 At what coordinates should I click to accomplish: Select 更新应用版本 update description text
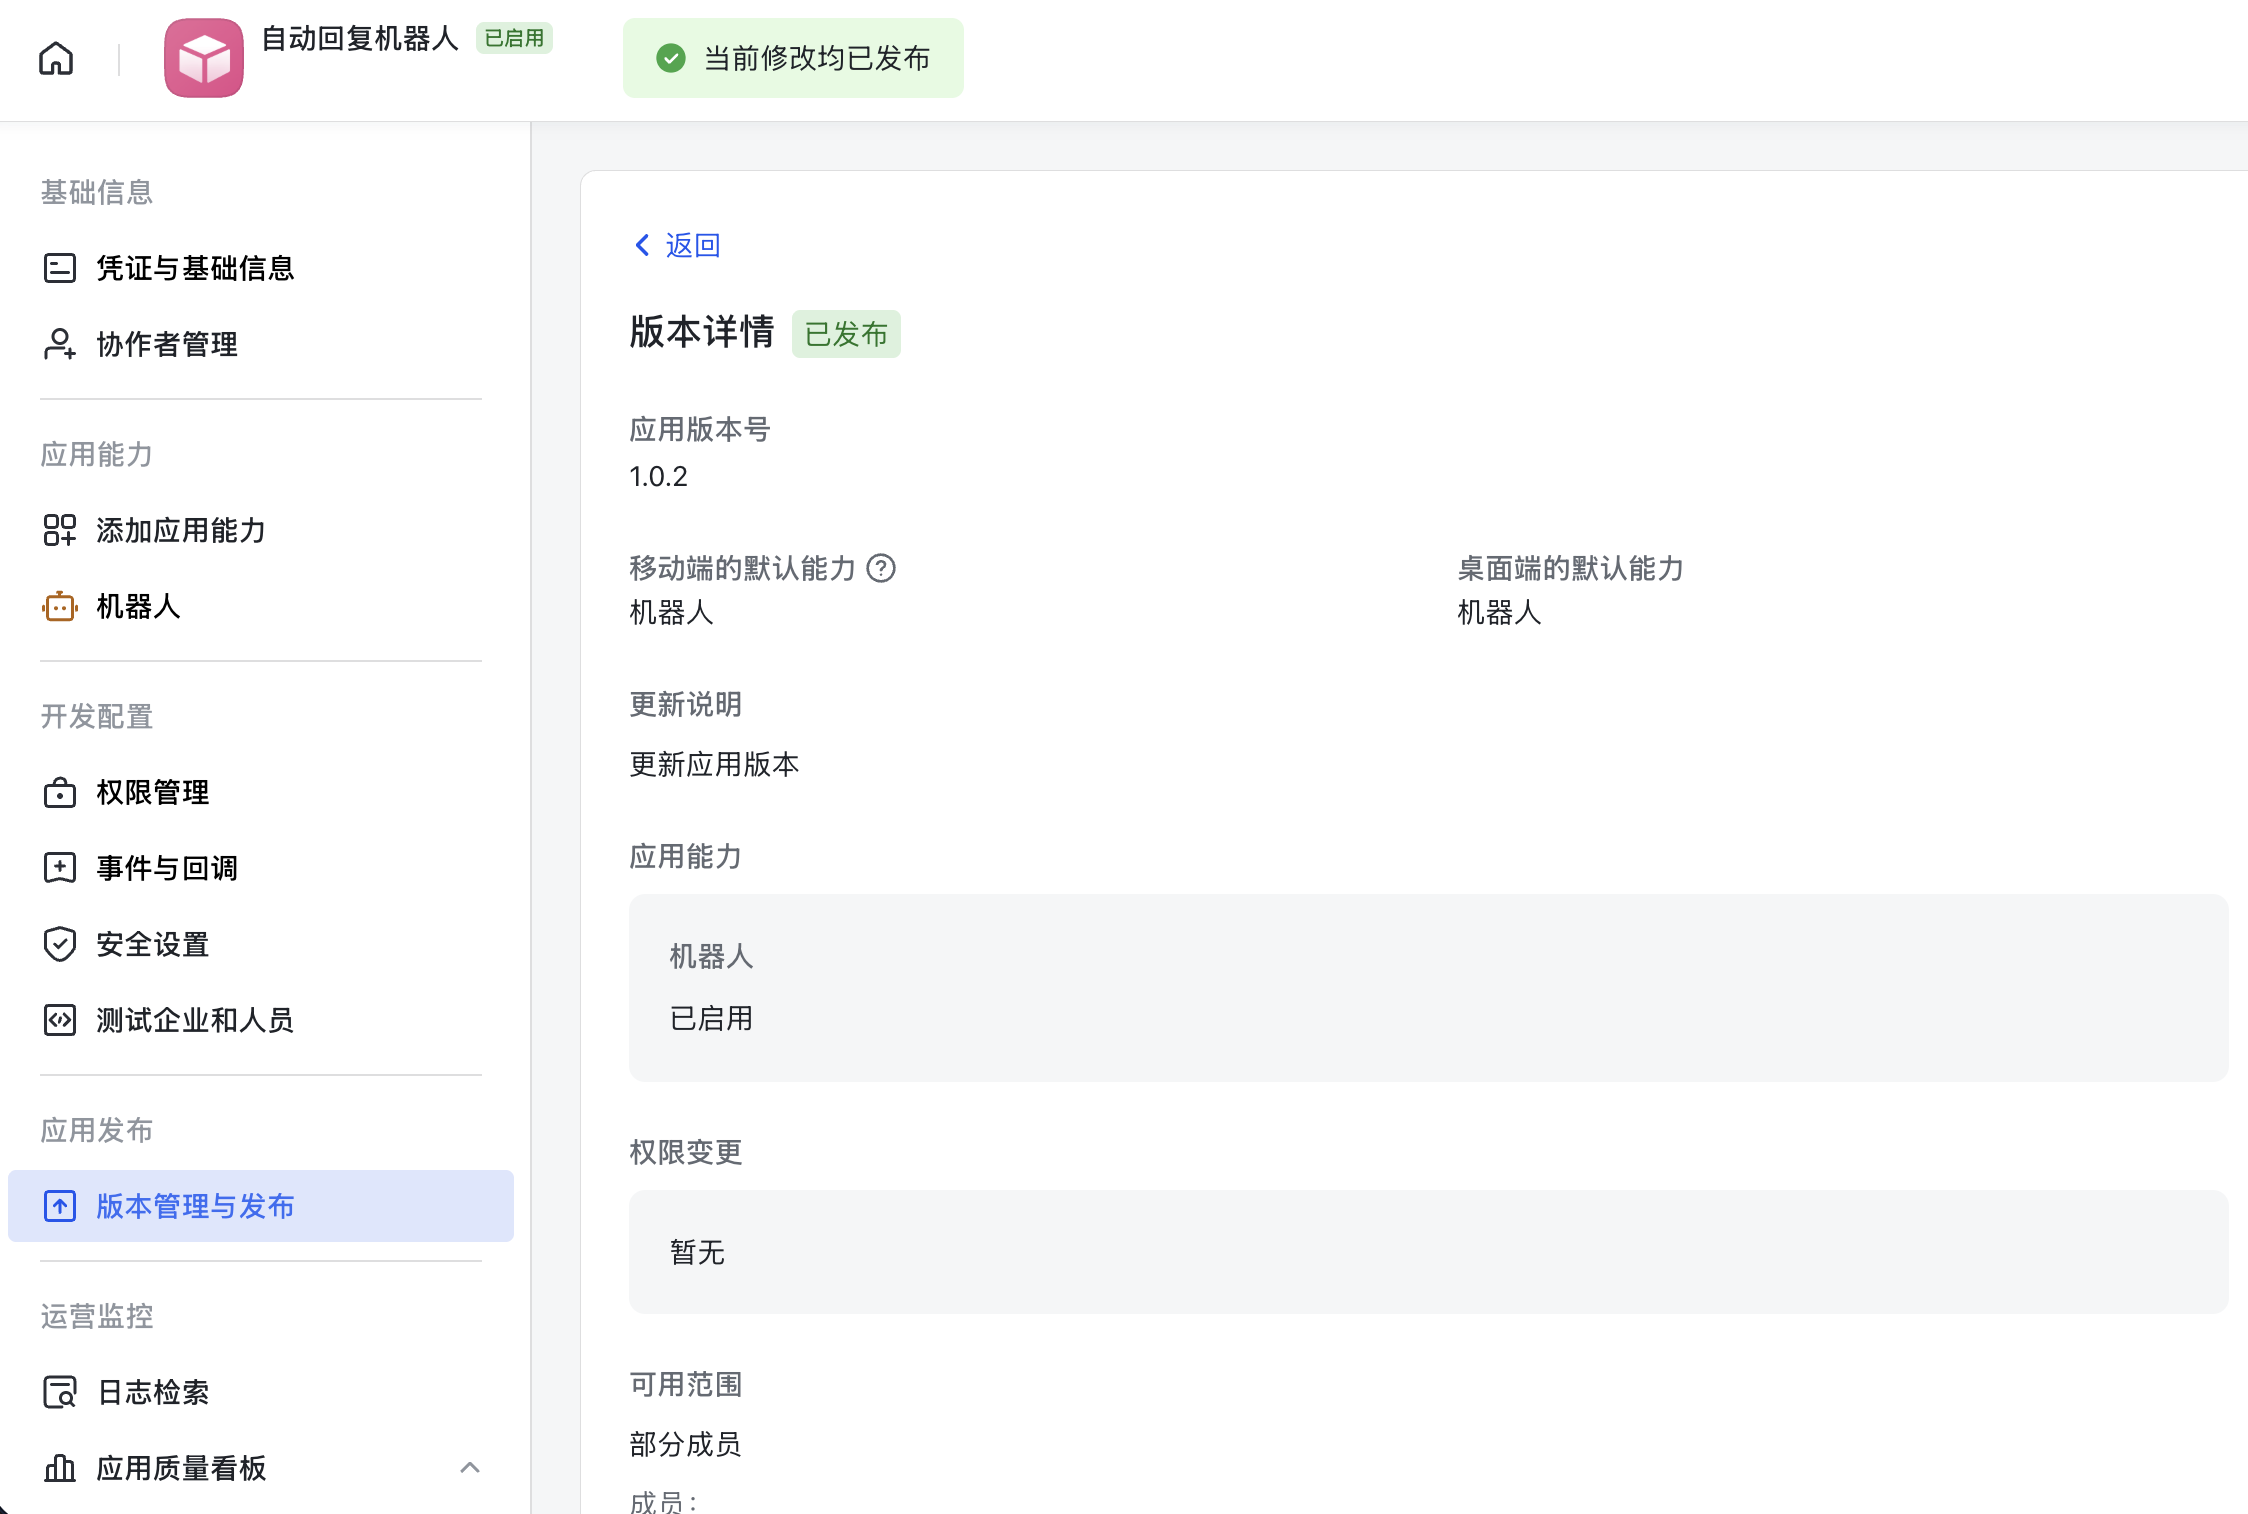click(x=714, y=764)
